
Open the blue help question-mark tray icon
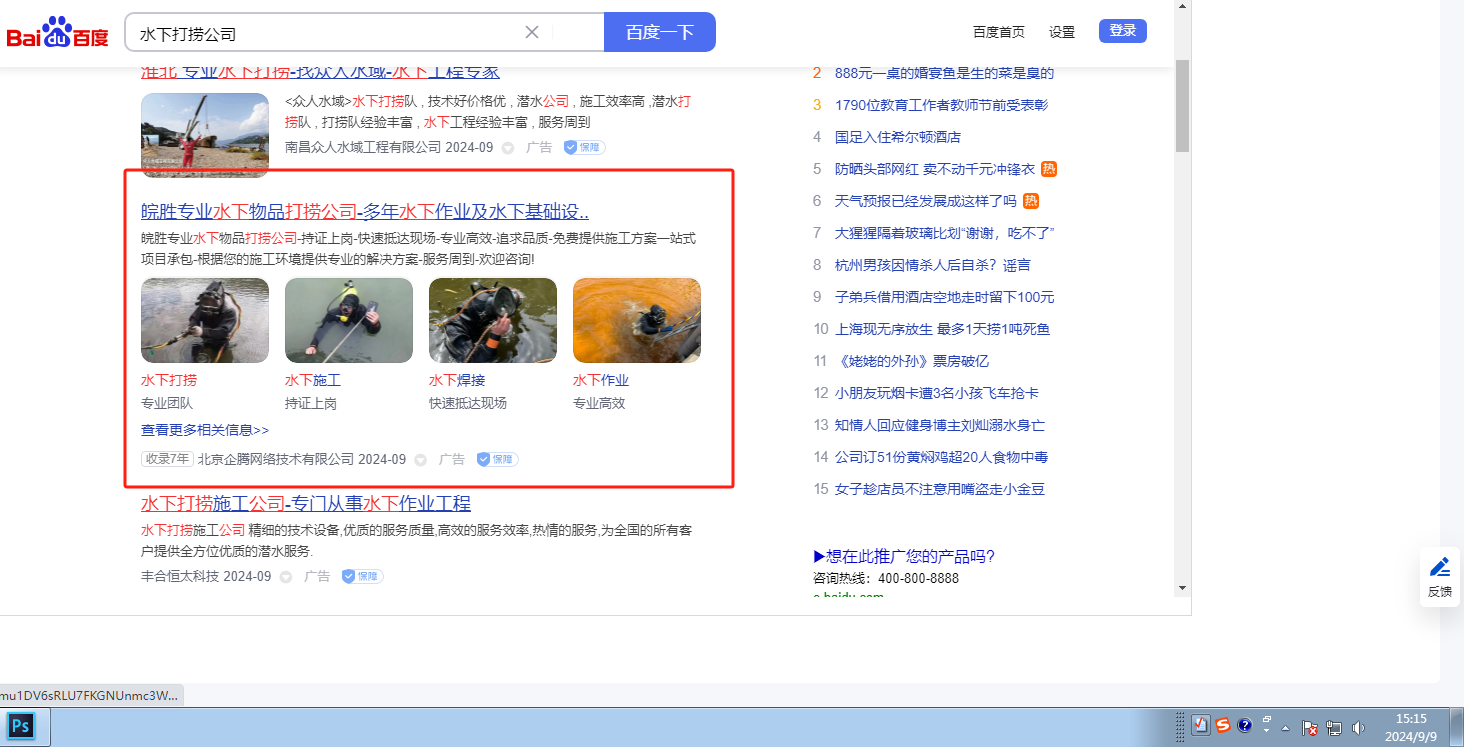point(1245,726)
